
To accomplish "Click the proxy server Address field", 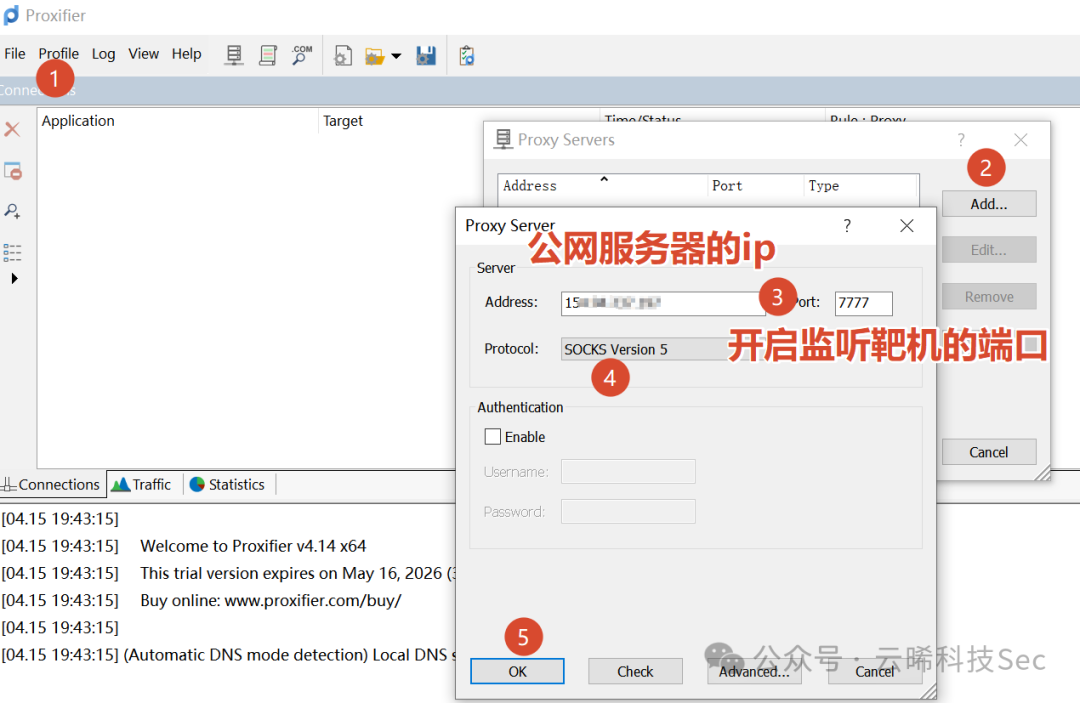I will 663,303.
